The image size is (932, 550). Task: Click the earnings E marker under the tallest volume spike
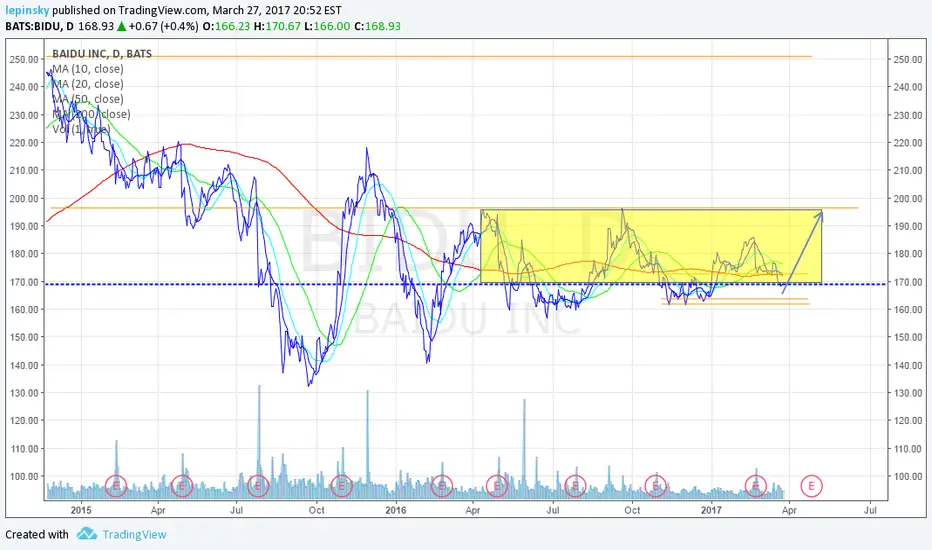click(258, 486)
